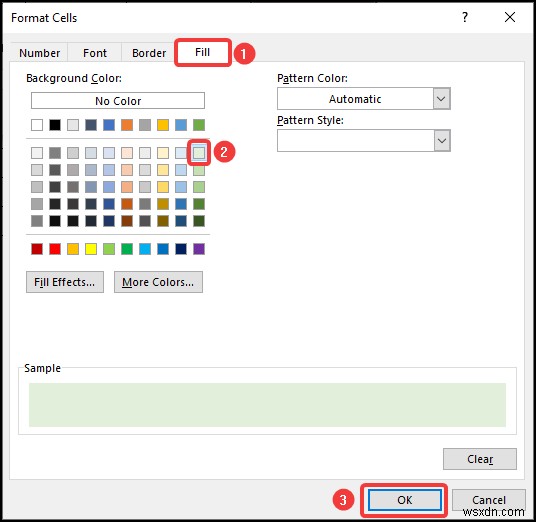Pick the white swatch in top row

point(37,125)
